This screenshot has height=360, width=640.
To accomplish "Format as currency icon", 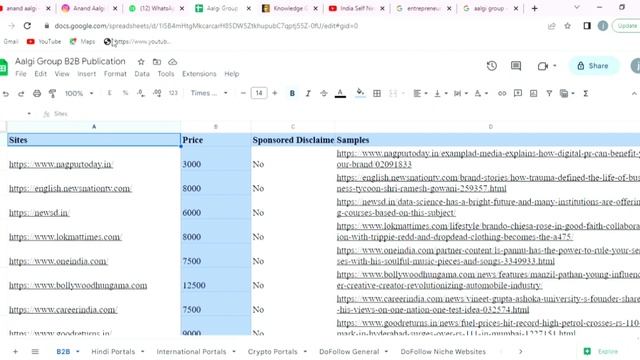I will (109, 93).
